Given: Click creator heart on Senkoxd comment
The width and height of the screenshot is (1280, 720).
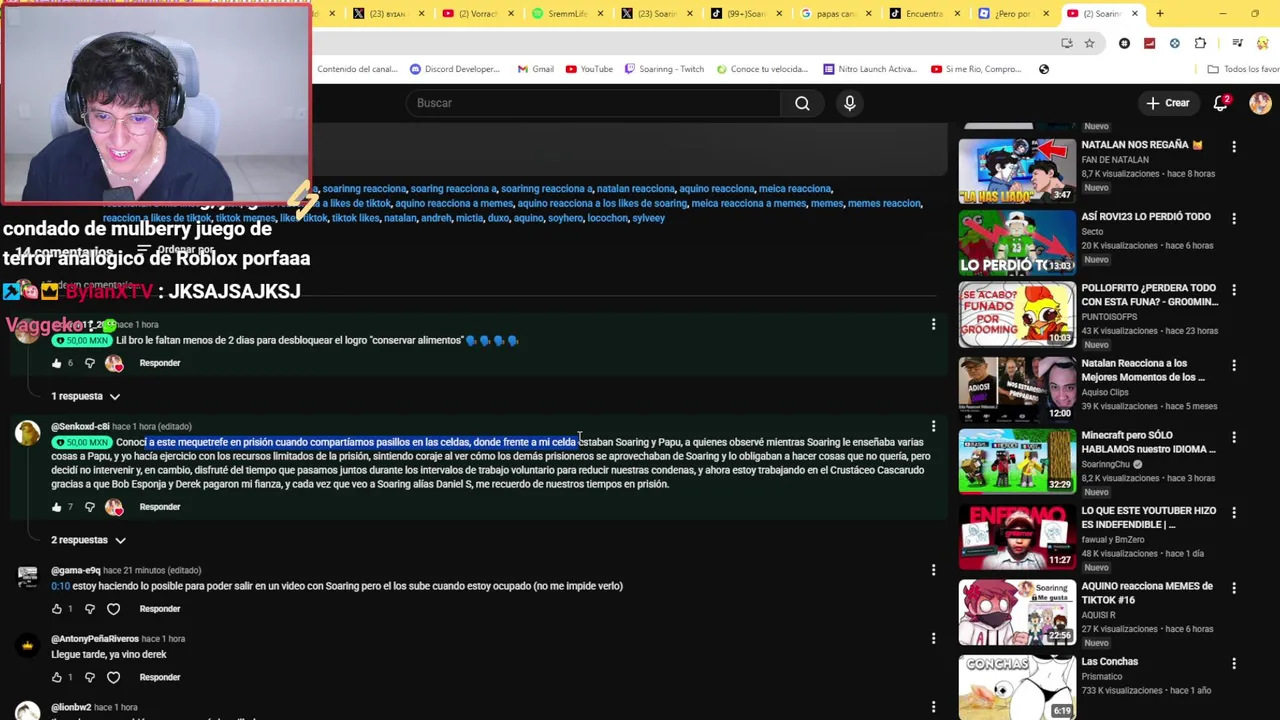Looking at the screenshot, I should [114, 507].
